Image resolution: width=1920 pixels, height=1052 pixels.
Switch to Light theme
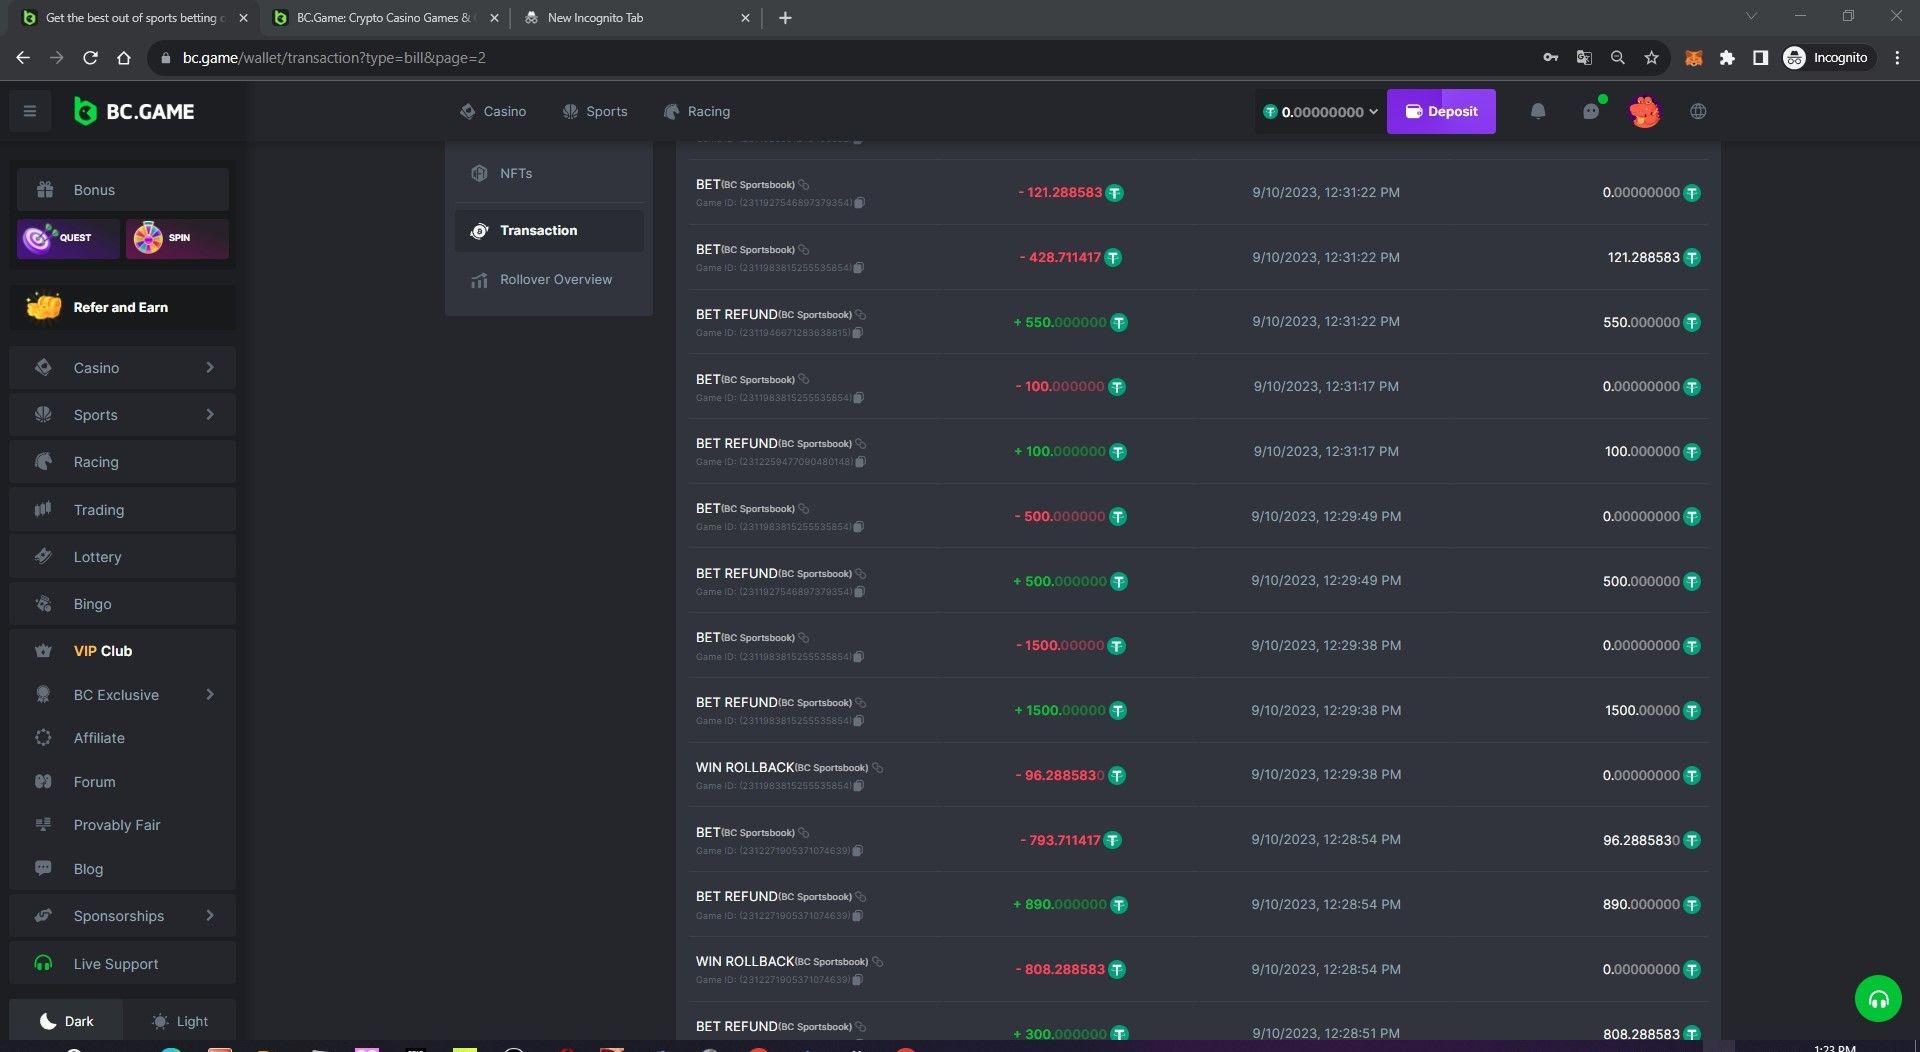[x=180, y=1021]
